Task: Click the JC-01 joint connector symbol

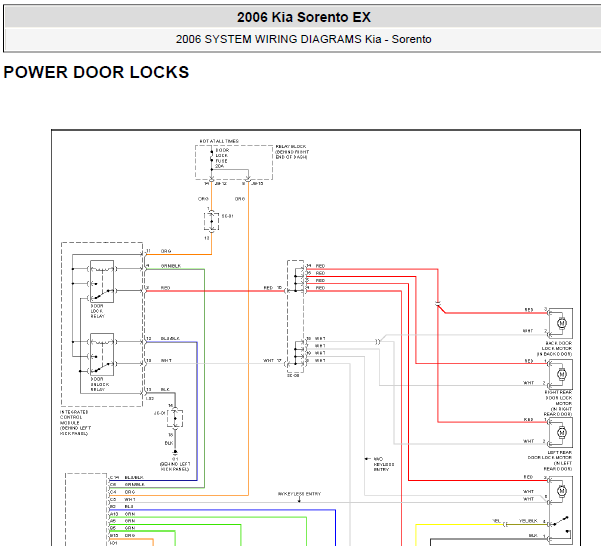Action: point(175,418)
